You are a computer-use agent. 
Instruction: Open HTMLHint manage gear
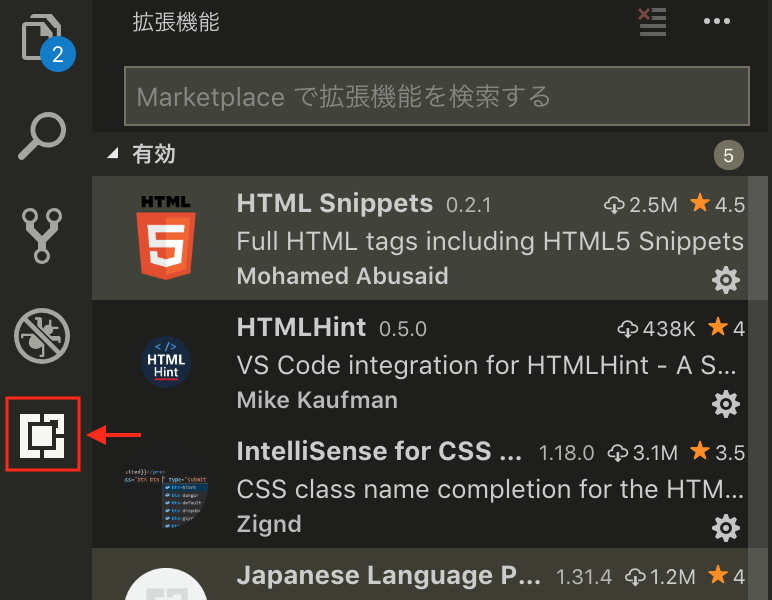[726, 404]
